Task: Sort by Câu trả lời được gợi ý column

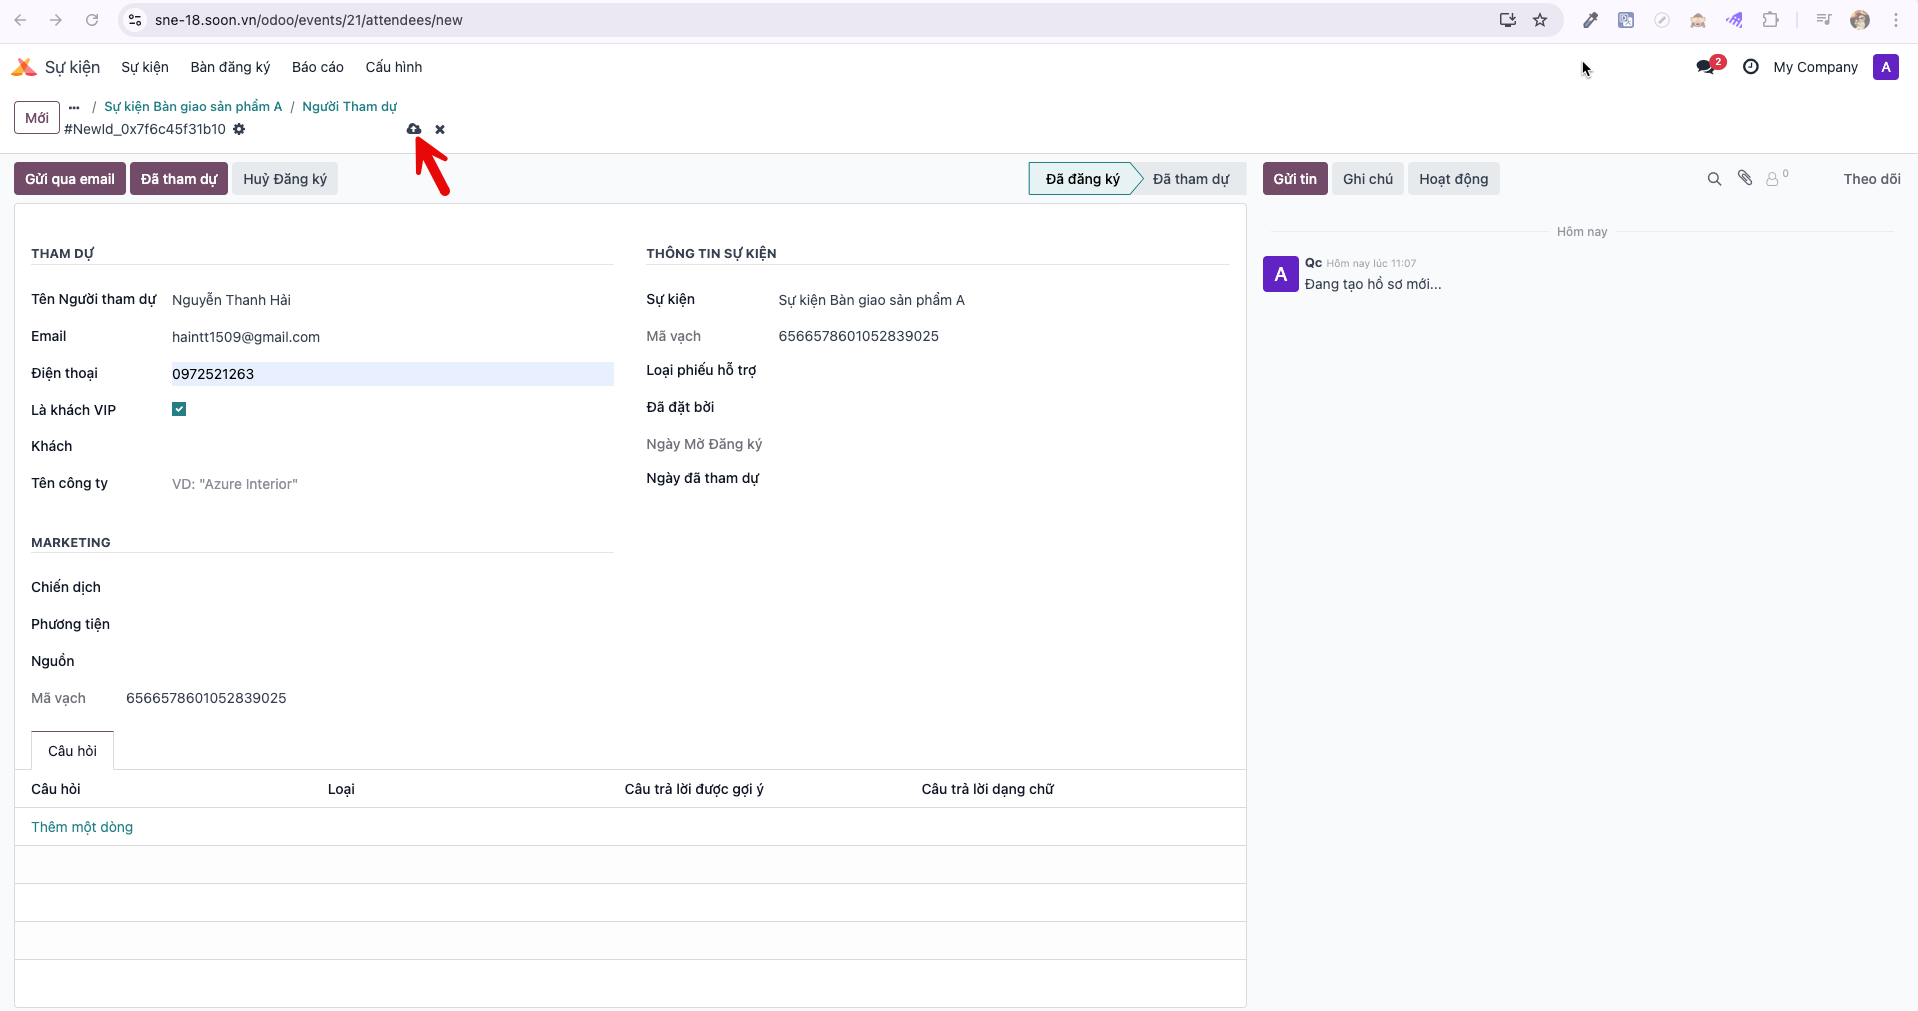Action: click(694, 789)
